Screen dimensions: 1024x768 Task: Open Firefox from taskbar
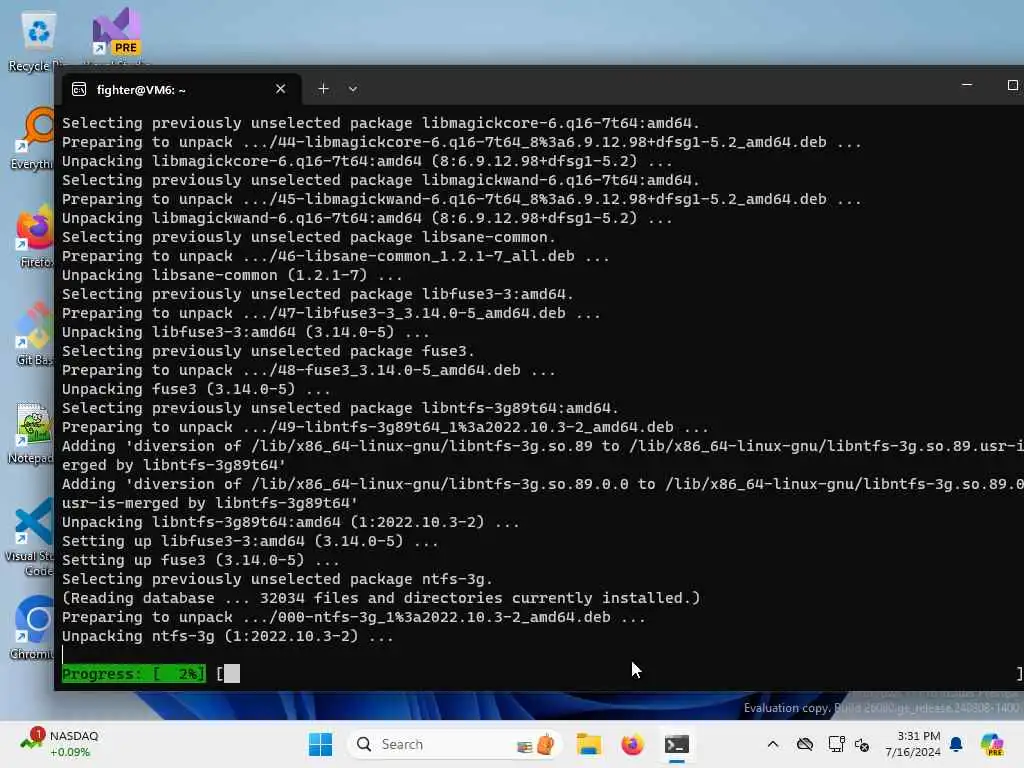tap(632, 744)
